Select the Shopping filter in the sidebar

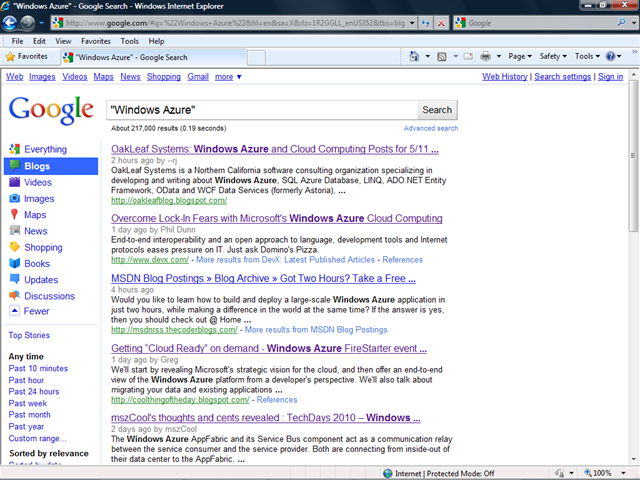tap(43, 247)
